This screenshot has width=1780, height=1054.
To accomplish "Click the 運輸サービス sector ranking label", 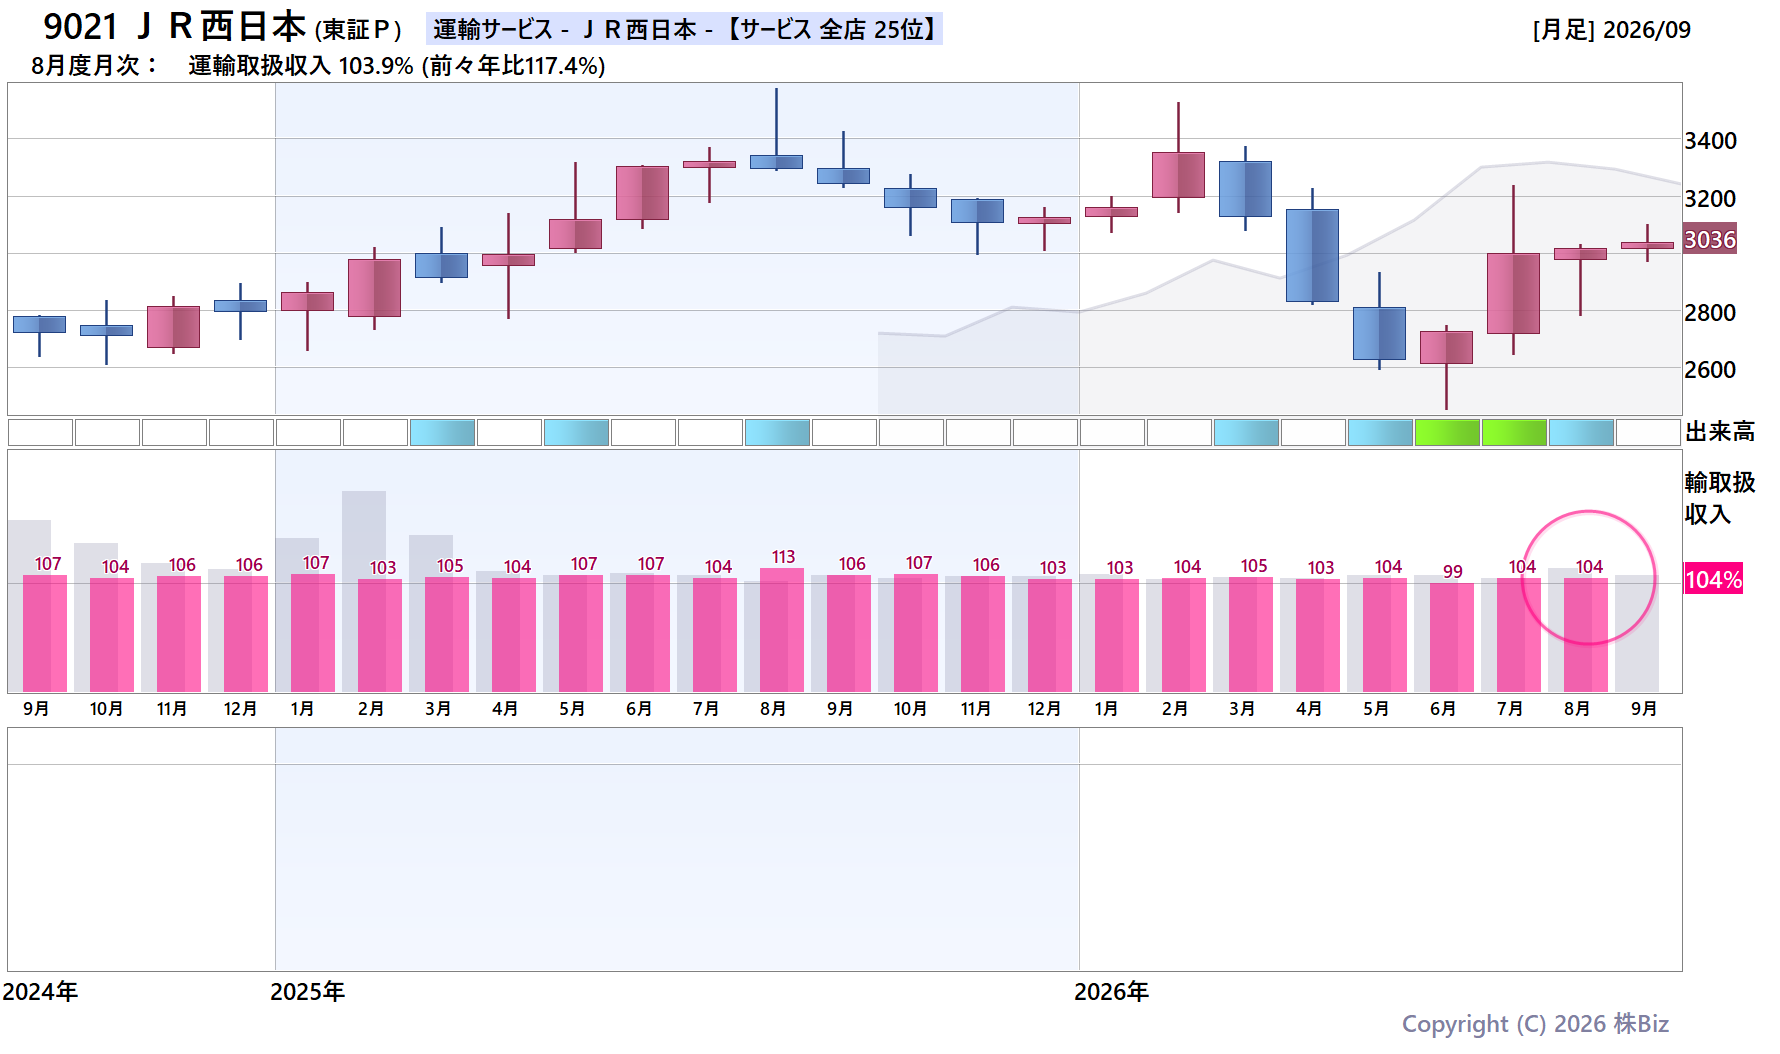I will 684,29.
